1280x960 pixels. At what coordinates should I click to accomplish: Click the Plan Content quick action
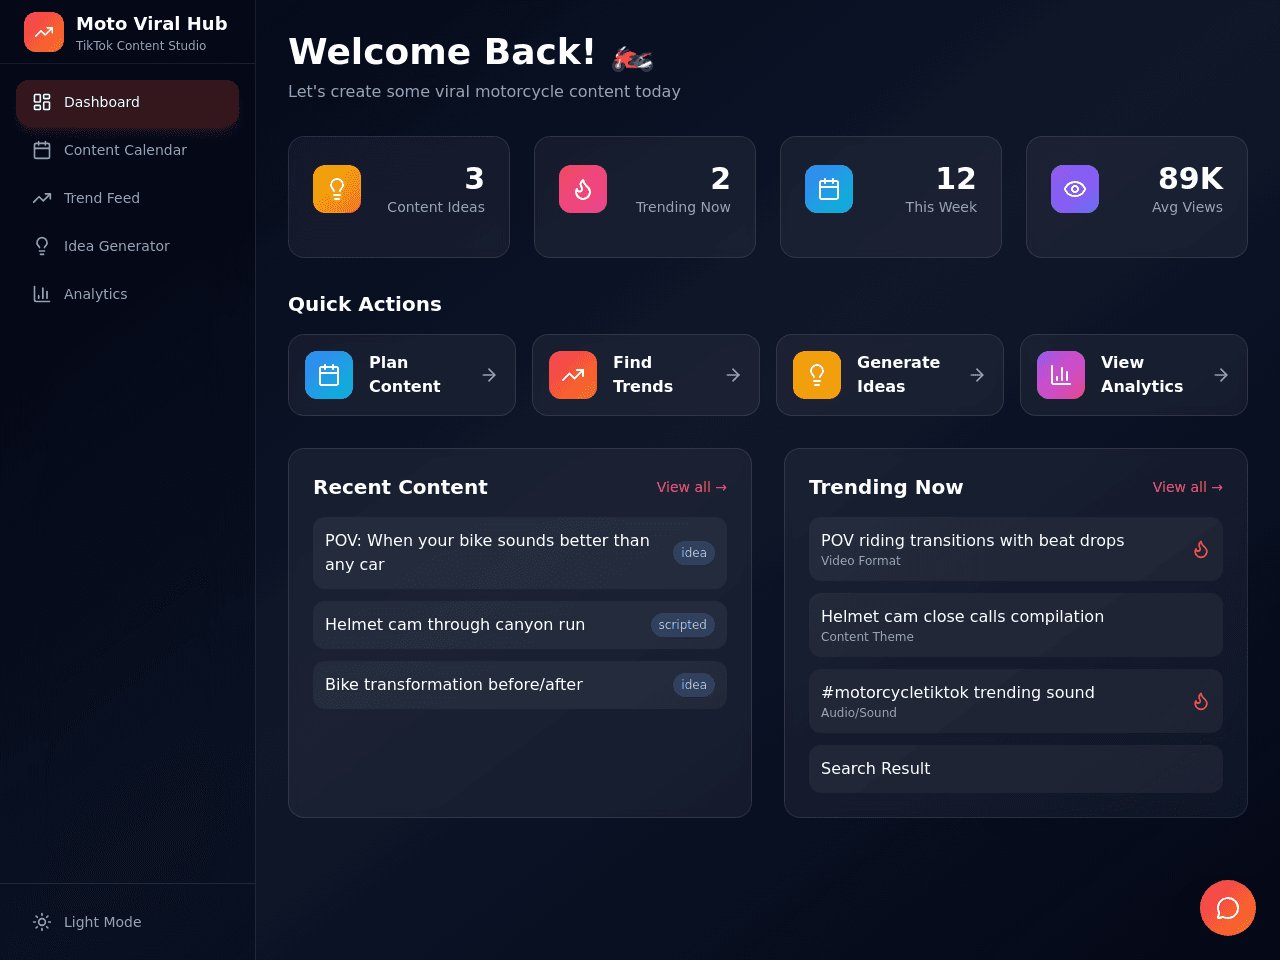point(402,375)
